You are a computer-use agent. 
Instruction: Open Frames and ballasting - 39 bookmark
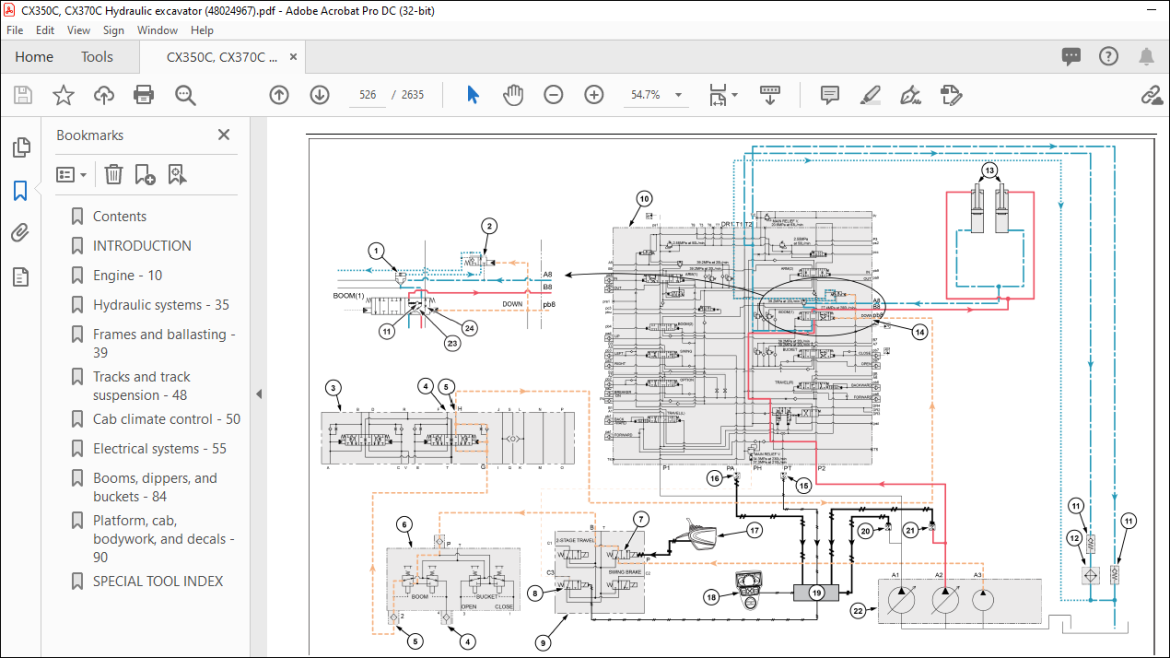tap(164, 343)
